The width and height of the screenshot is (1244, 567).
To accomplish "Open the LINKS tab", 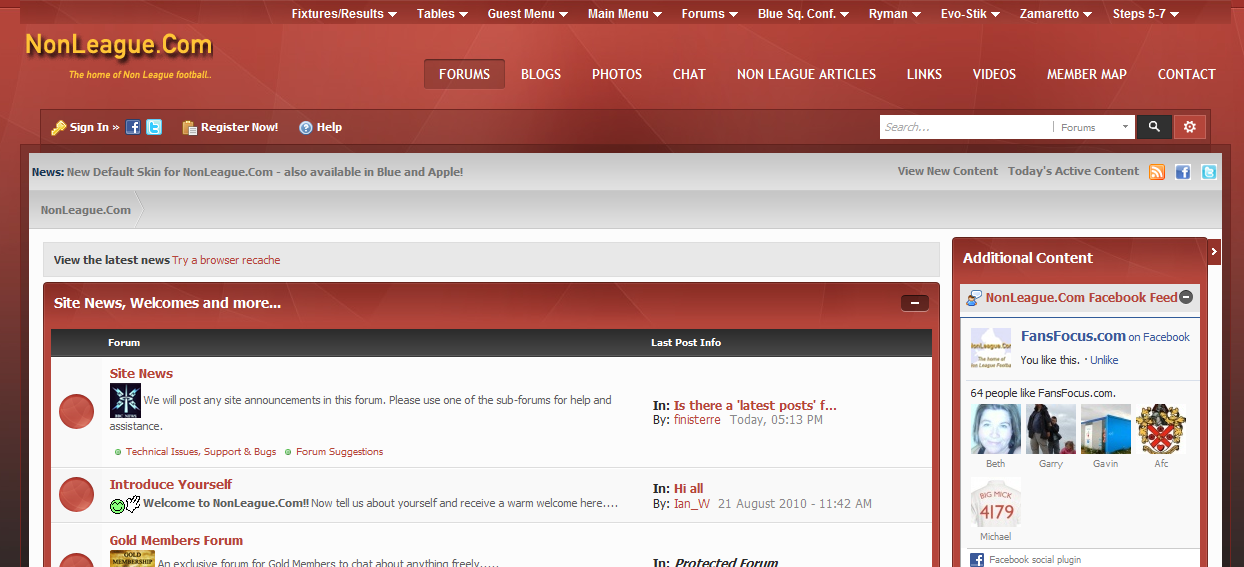I will tap(924, 74).
